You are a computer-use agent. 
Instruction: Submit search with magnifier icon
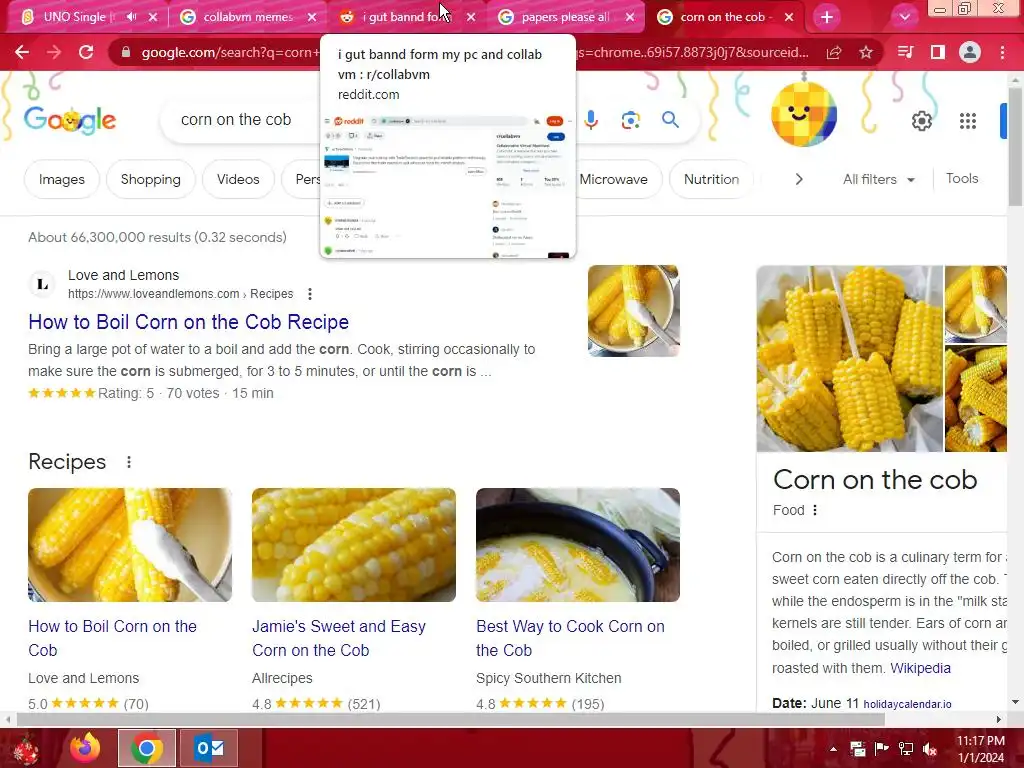[670, 120]
